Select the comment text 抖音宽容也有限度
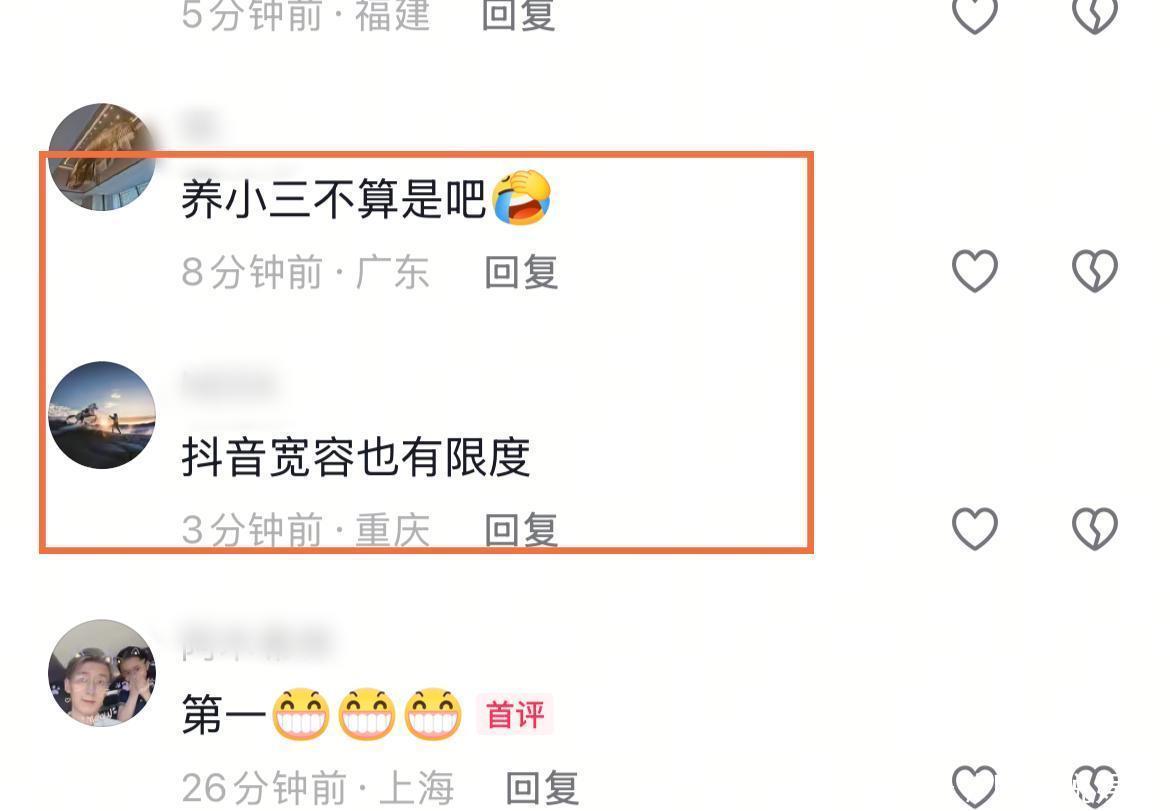The image size is (1170, 811). [x=356, y=457]
